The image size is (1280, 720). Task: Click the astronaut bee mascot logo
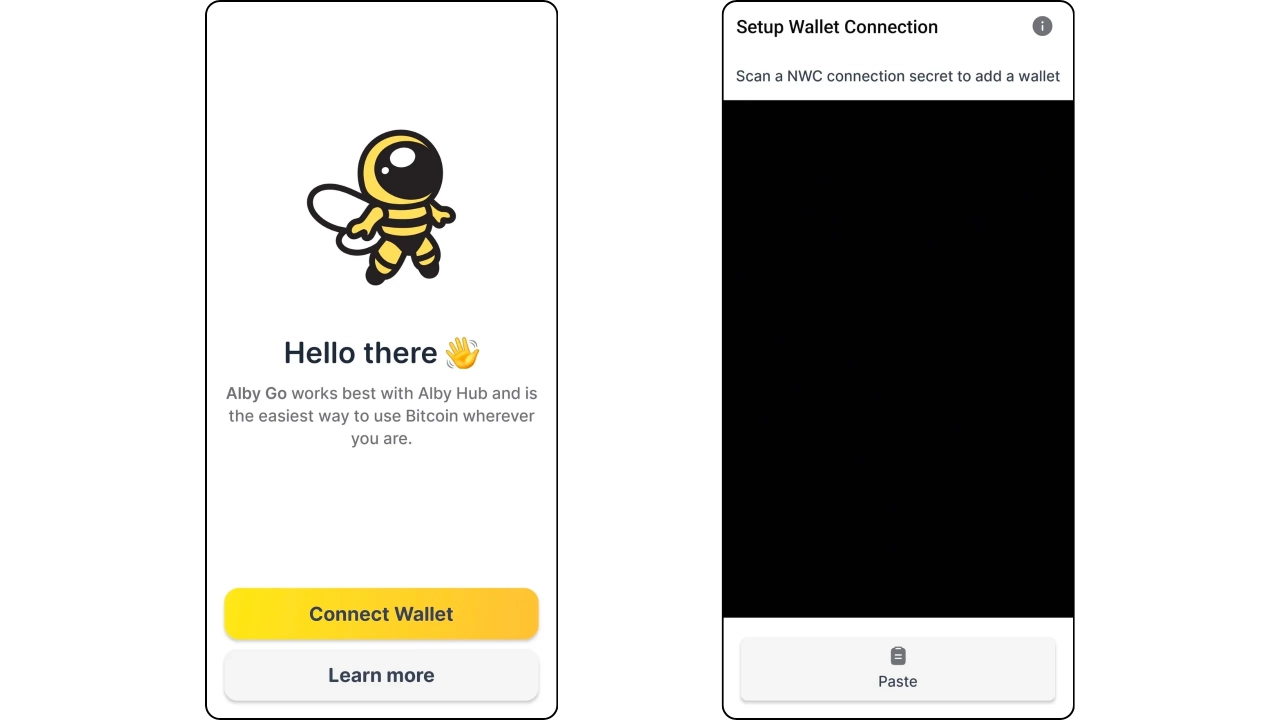(381, 207)
